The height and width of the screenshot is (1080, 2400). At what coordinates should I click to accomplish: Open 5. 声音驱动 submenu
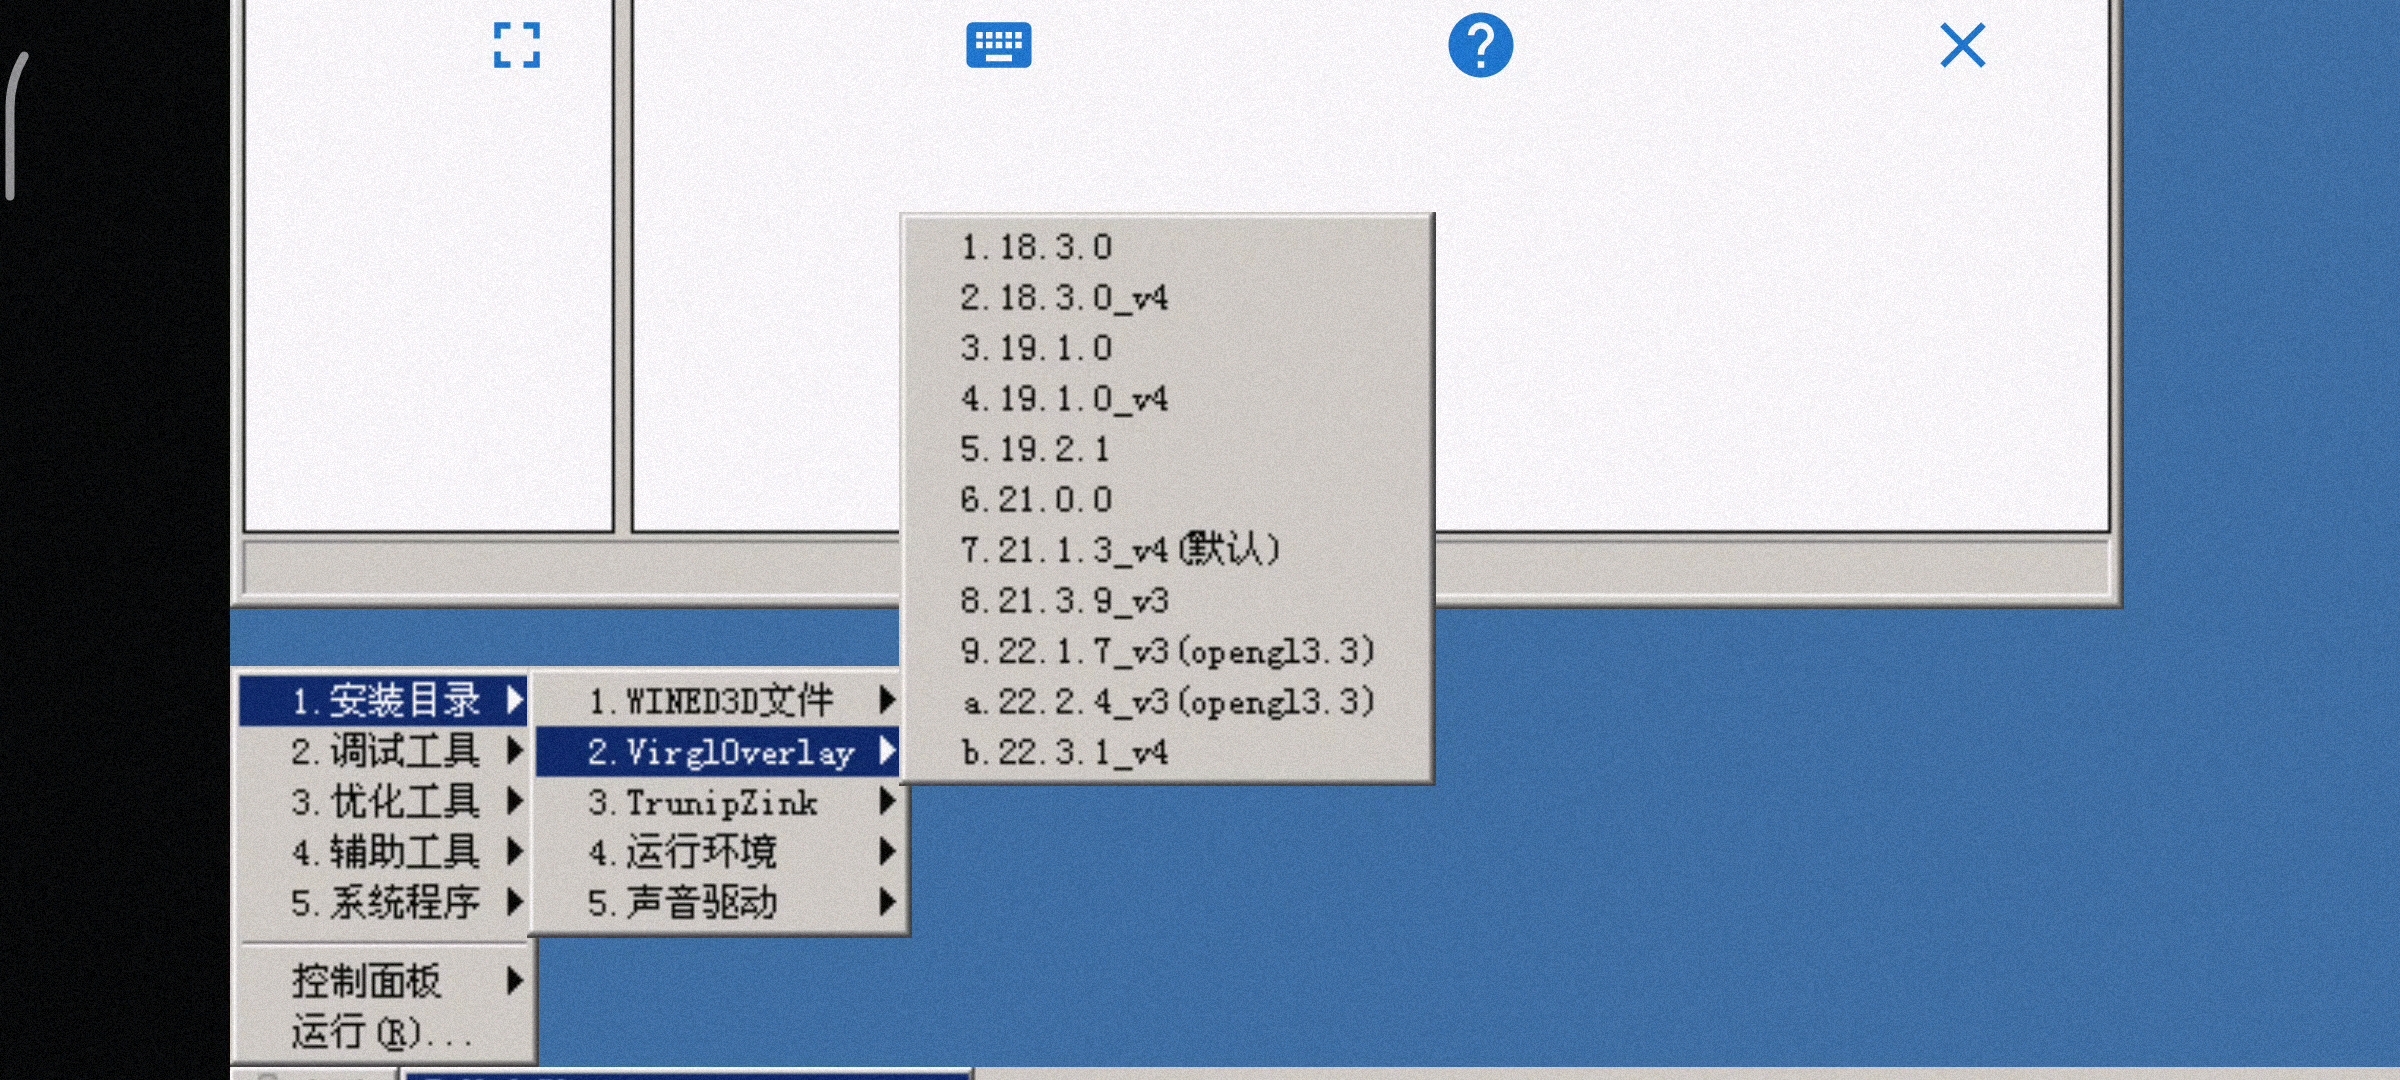point(718,903)
